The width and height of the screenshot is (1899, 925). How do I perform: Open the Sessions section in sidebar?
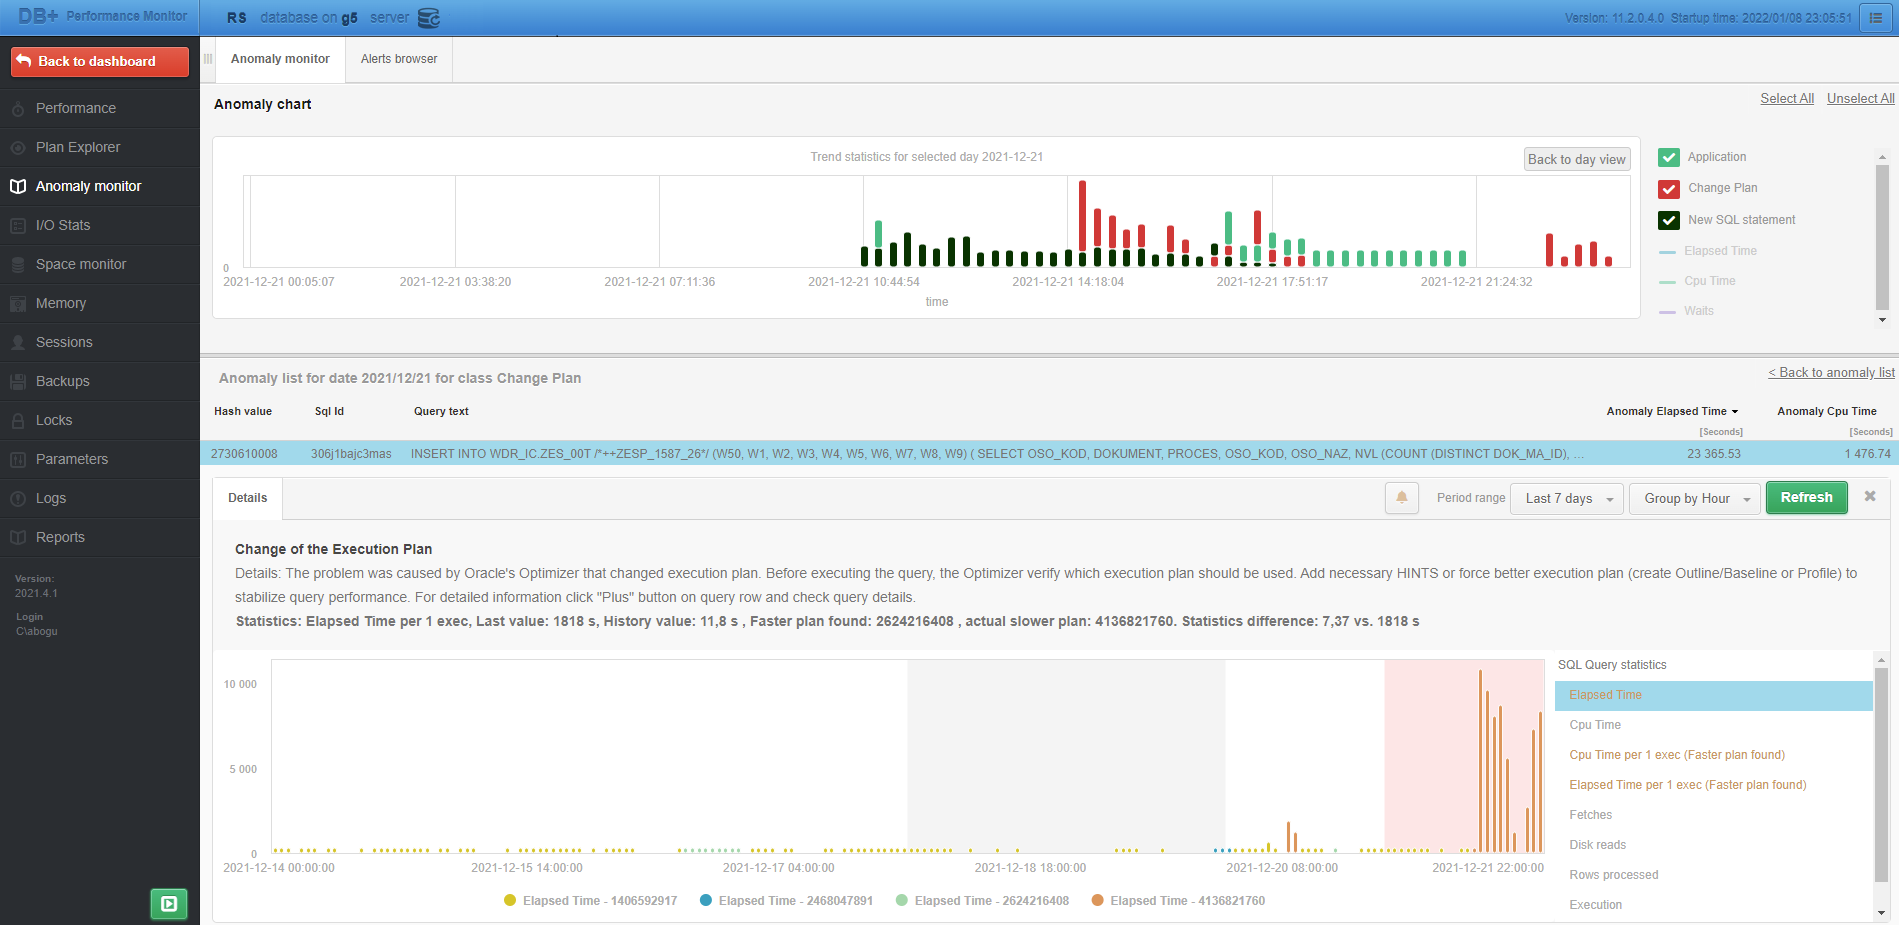[63, 342]
